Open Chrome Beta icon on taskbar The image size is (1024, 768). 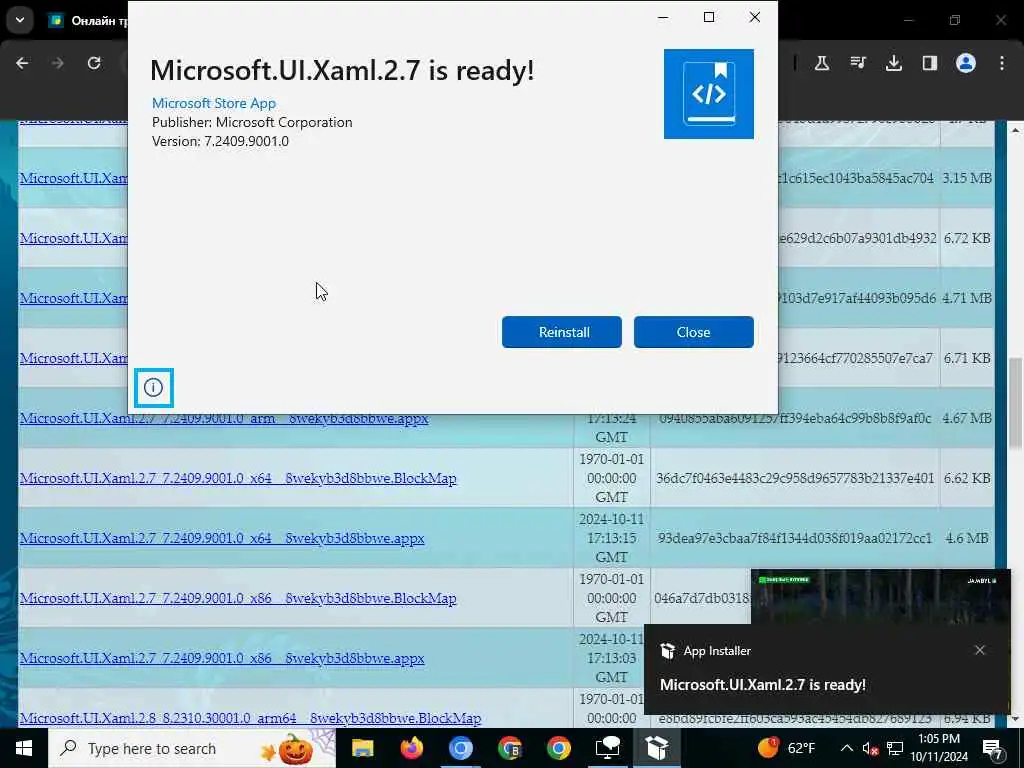[x=509, y=748]
